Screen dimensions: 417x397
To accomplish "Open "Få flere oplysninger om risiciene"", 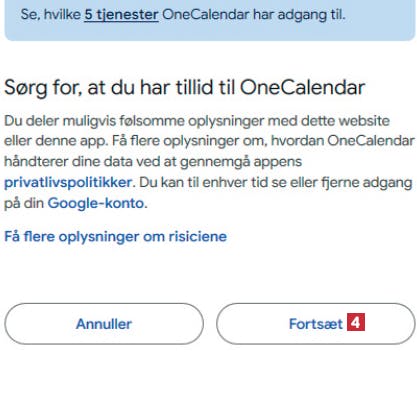I will (115, 237).
